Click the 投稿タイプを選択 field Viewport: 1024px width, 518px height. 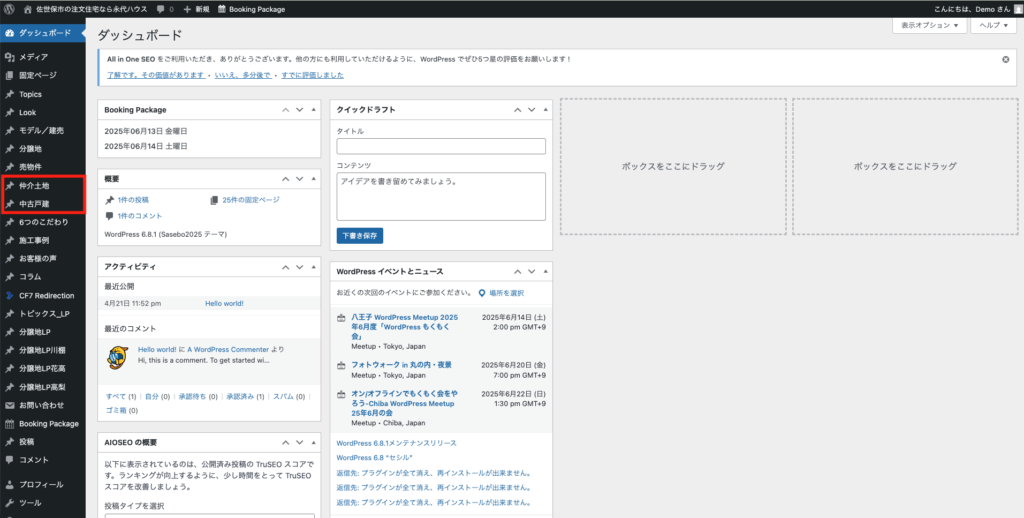pos(209,516)
